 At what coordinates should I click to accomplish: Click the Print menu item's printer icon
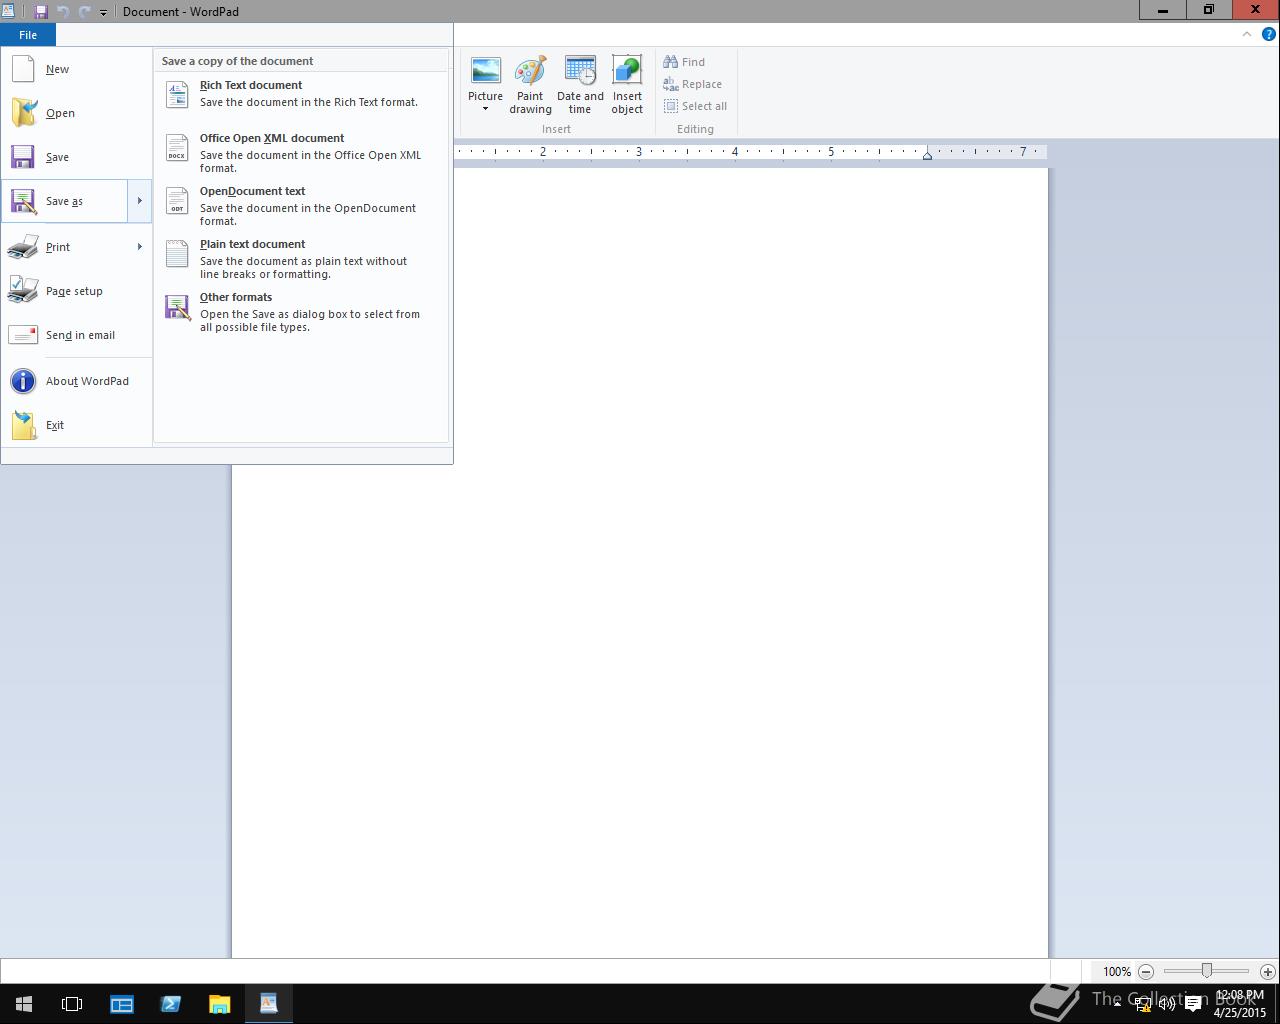point(23,247)
